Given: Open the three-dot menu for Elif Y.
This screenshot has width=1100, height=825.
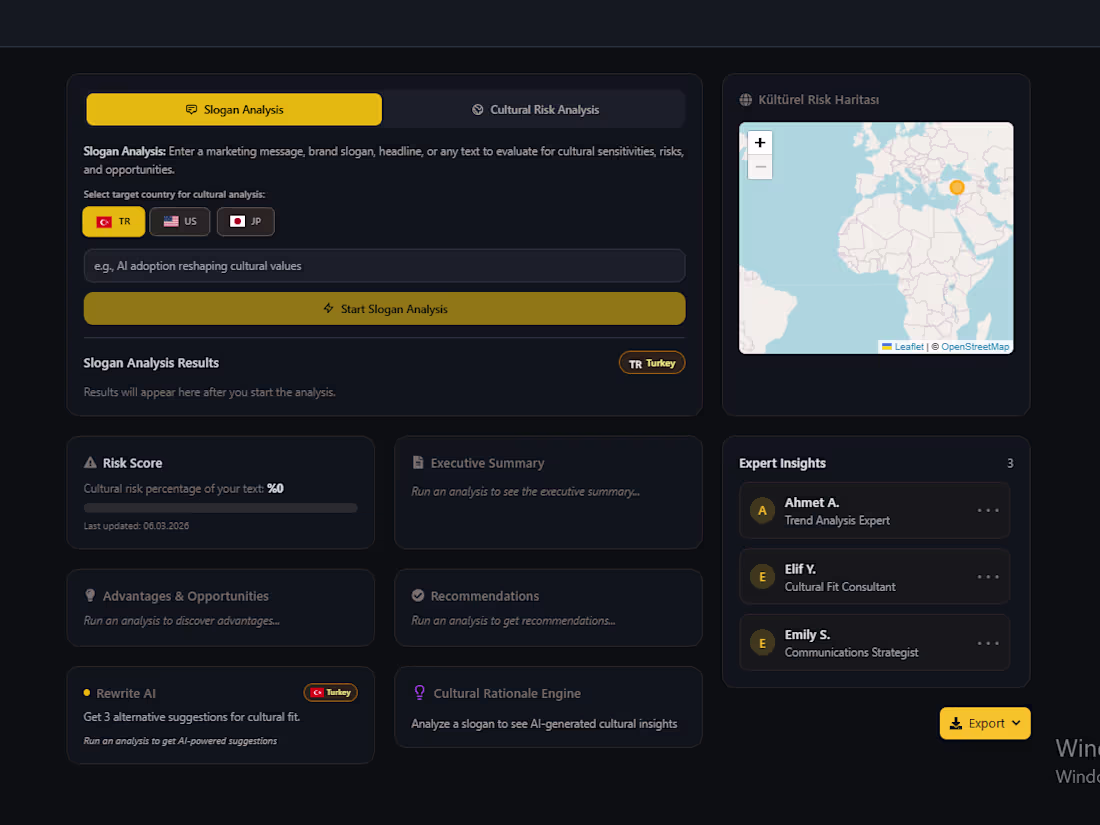Looking at the screenshot, I should (x=988, y=577).
